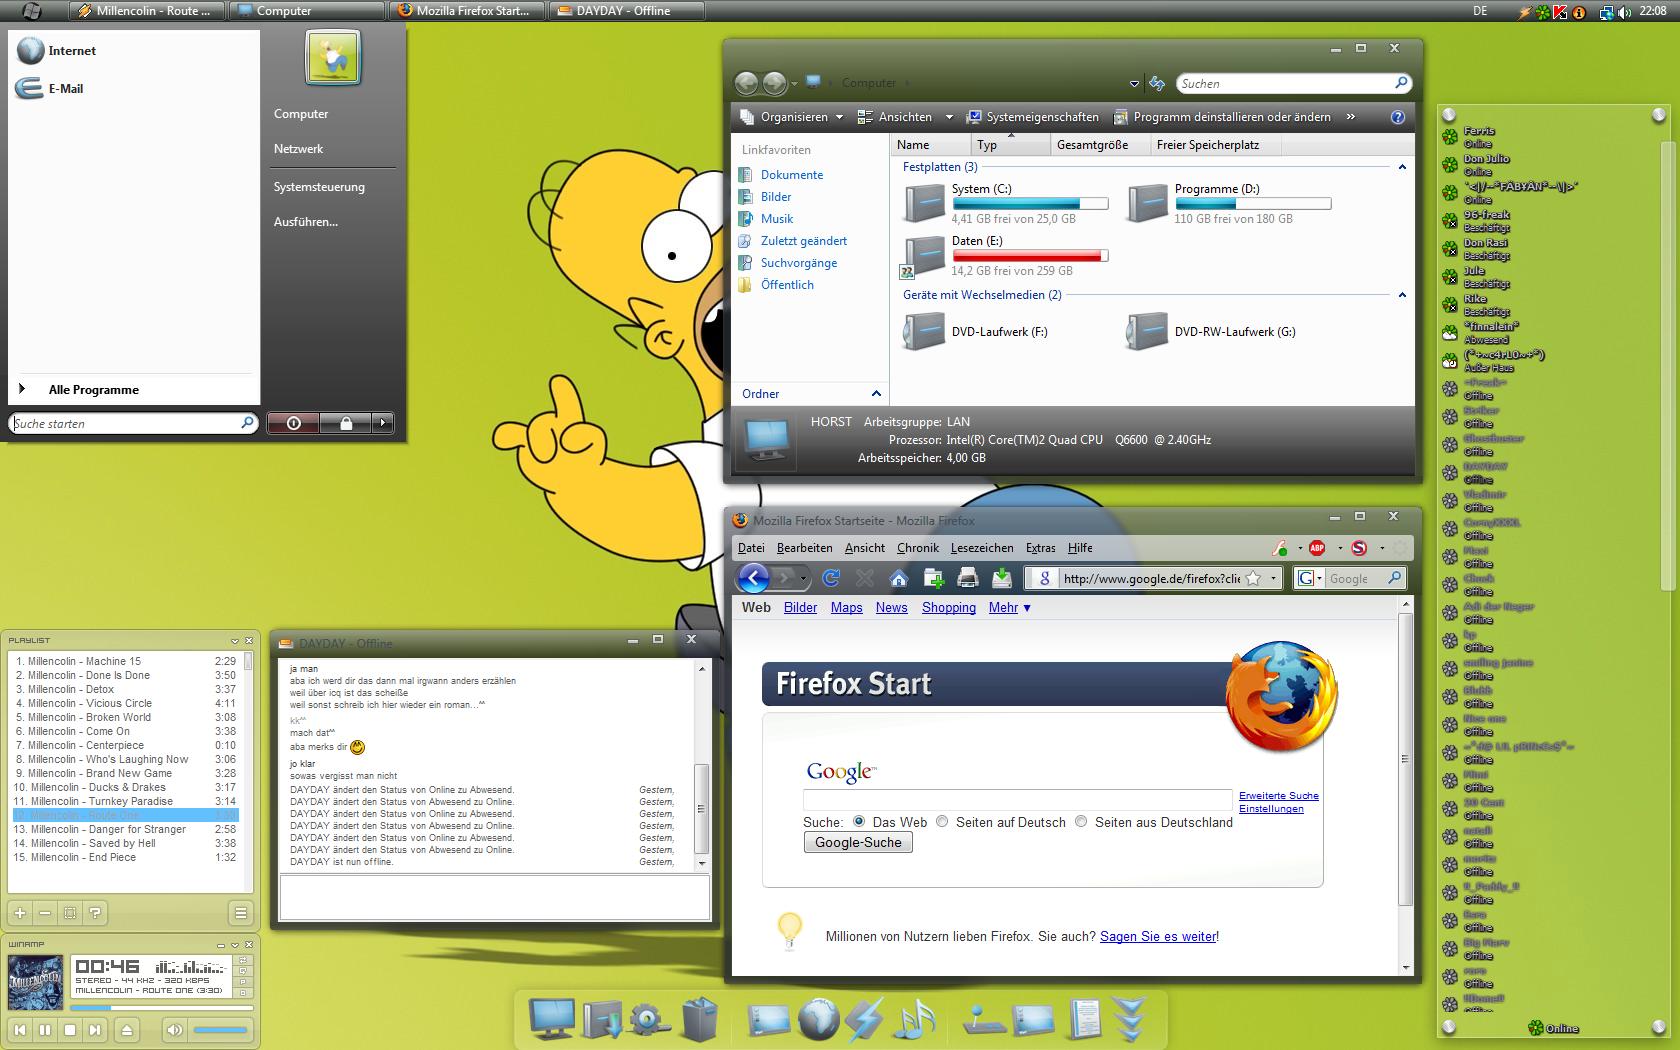Skip to next track in Winamp

click(x=95, y=1030)
